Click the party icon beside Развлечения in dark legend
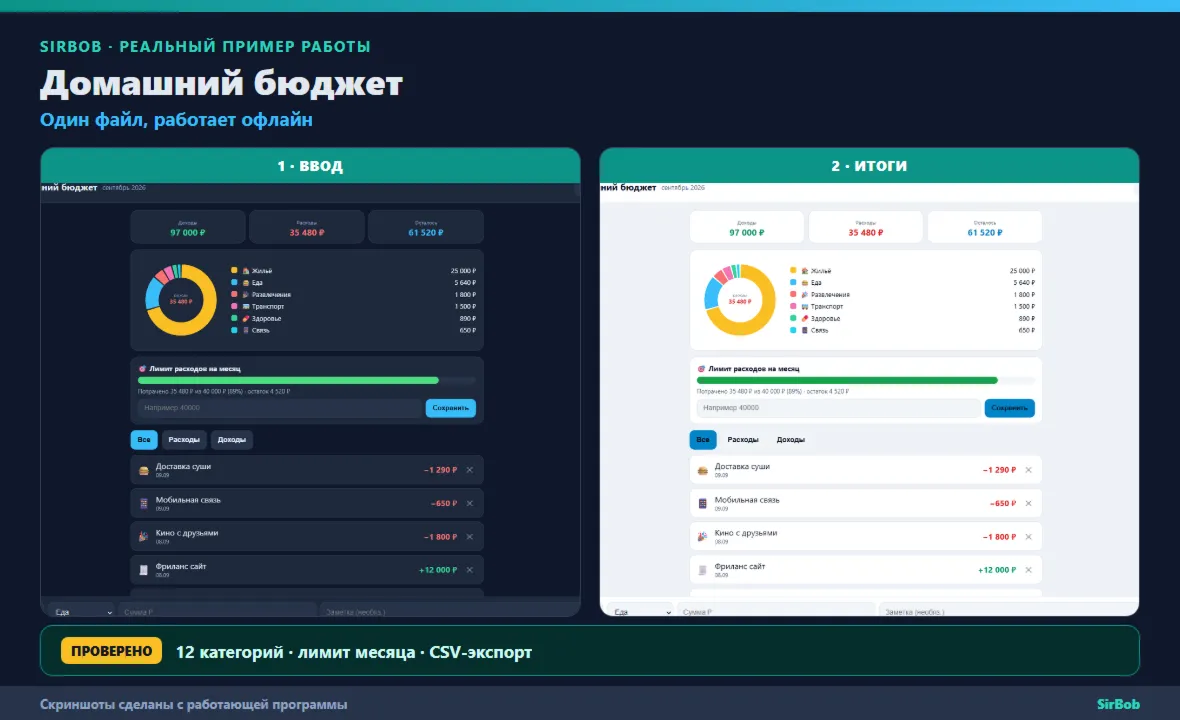 coord(245,295)
